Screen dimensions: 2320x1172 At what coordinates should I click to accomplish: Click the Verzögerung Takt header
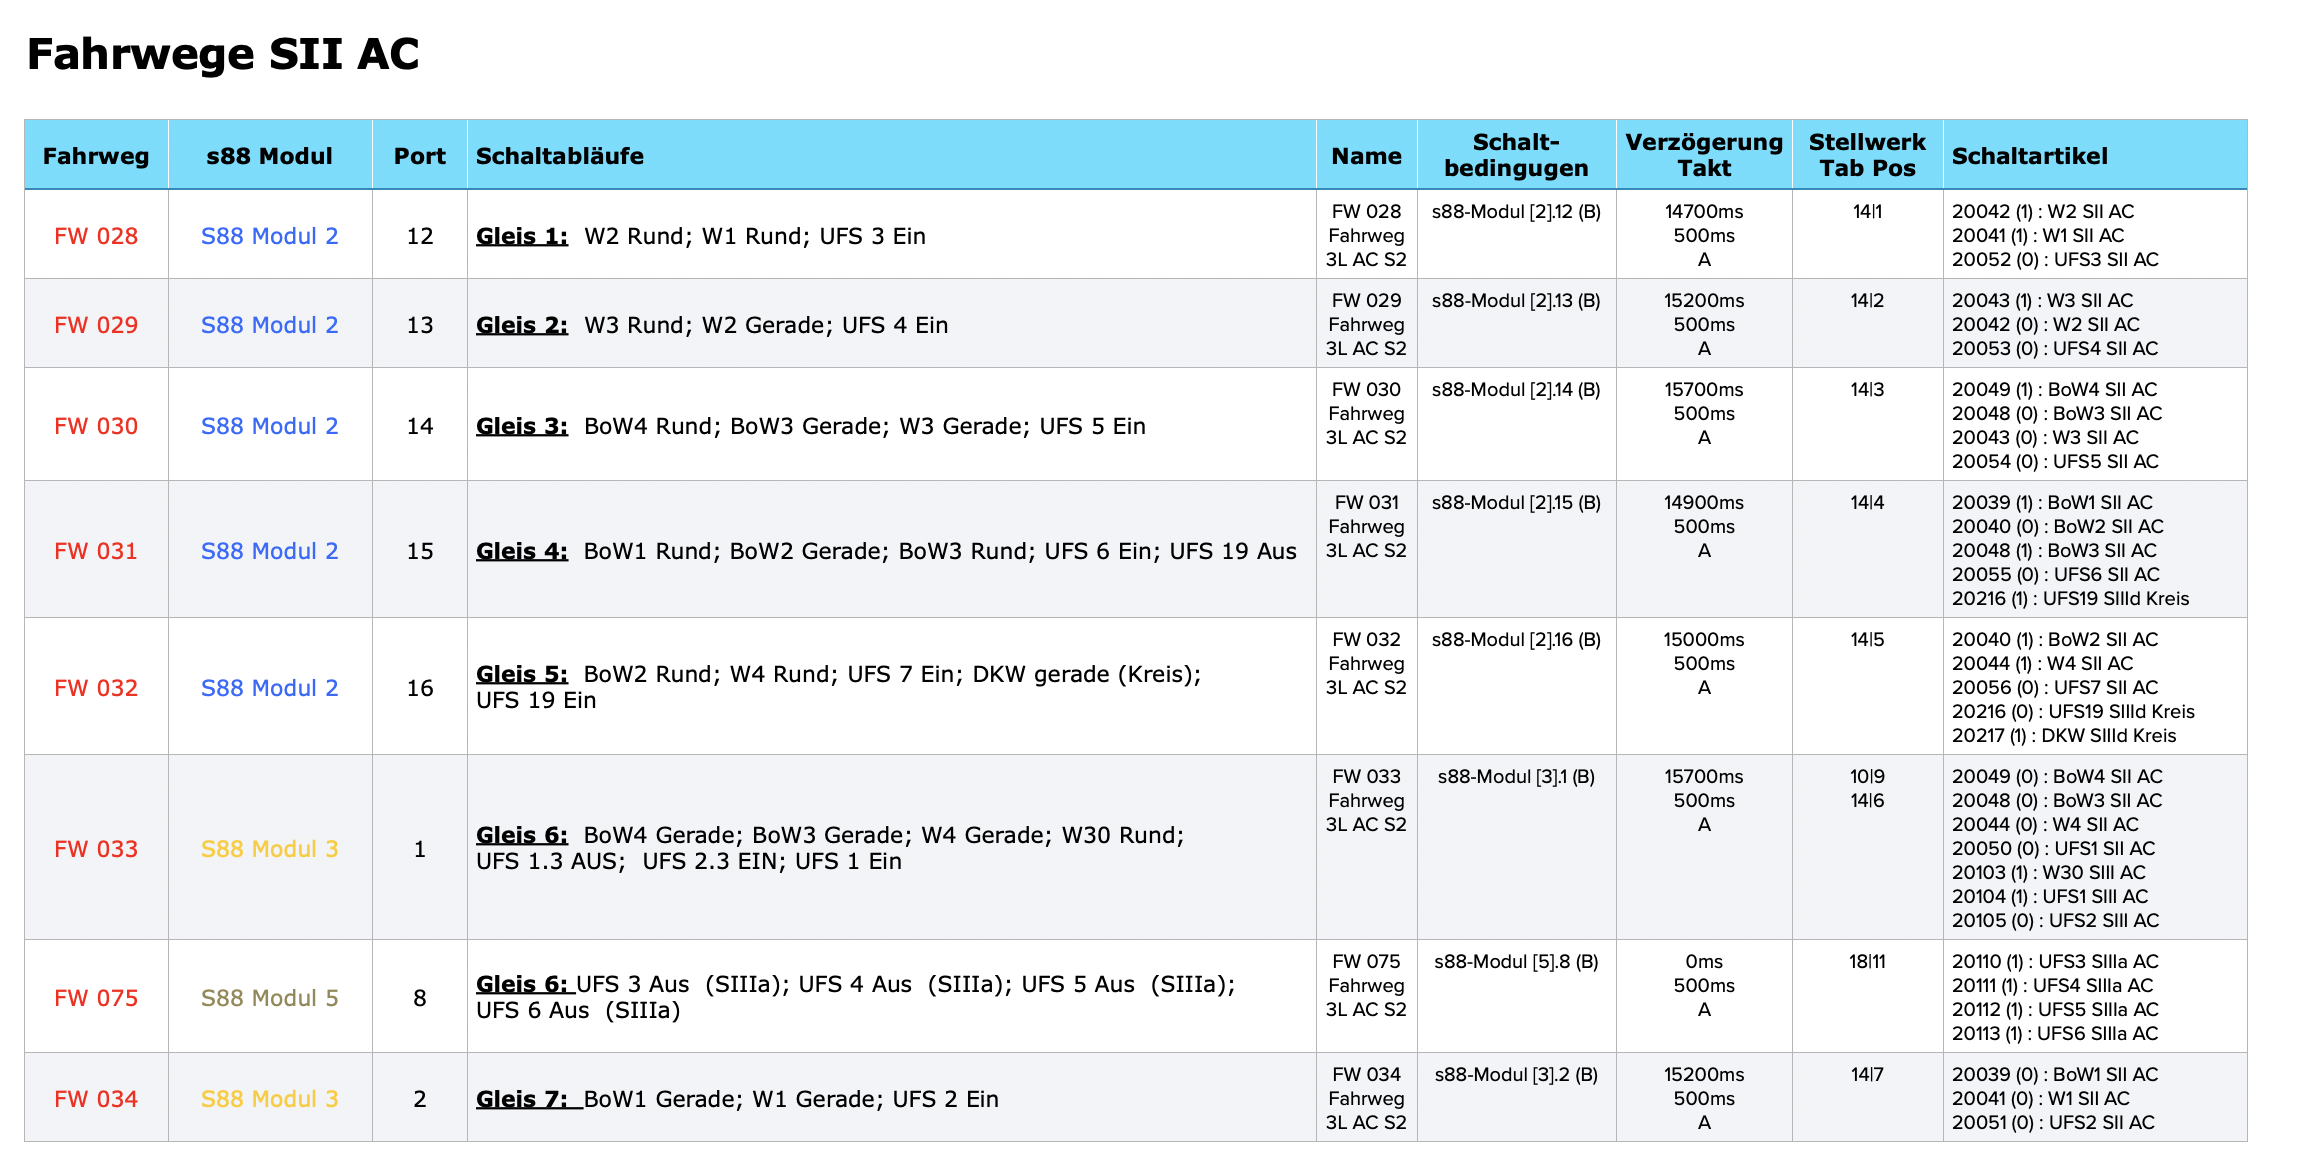(x=1703, y=155)
